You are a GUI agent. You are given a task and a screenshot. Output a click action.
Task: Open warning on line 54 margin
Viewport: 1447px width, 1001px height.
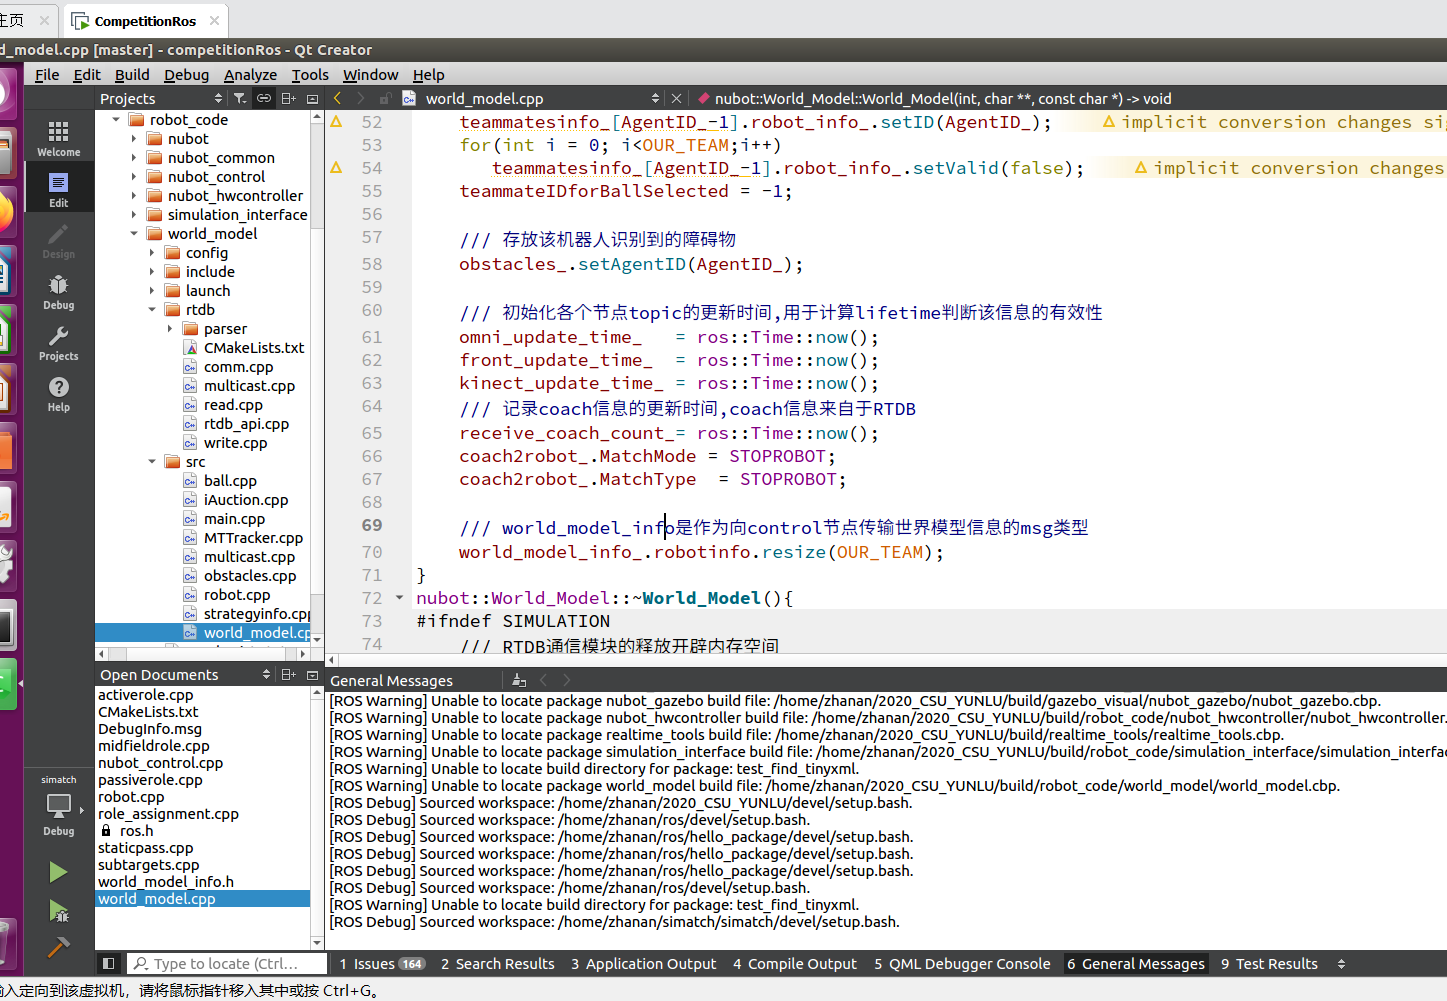(x=336, y=168)
